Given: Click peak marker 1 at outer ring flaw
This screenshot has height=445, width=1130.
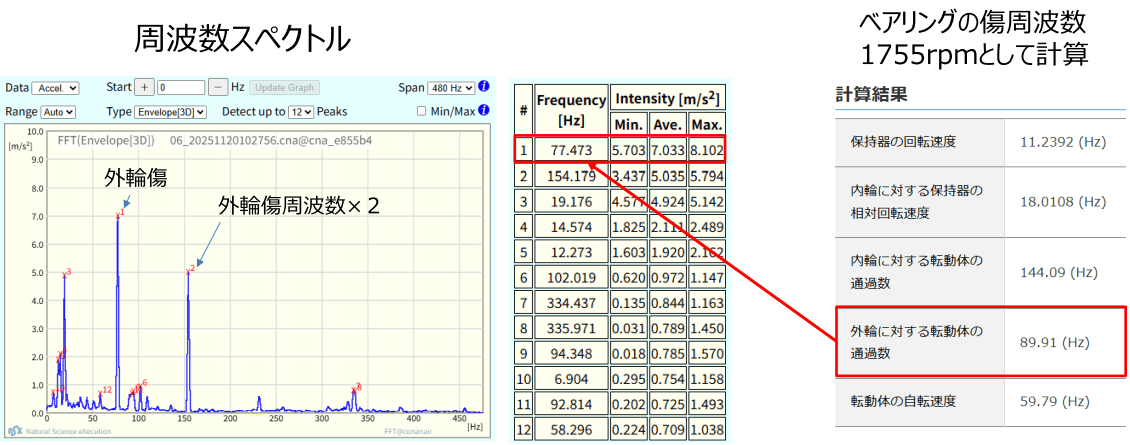Looking at the screenshot, I should 119,214.
